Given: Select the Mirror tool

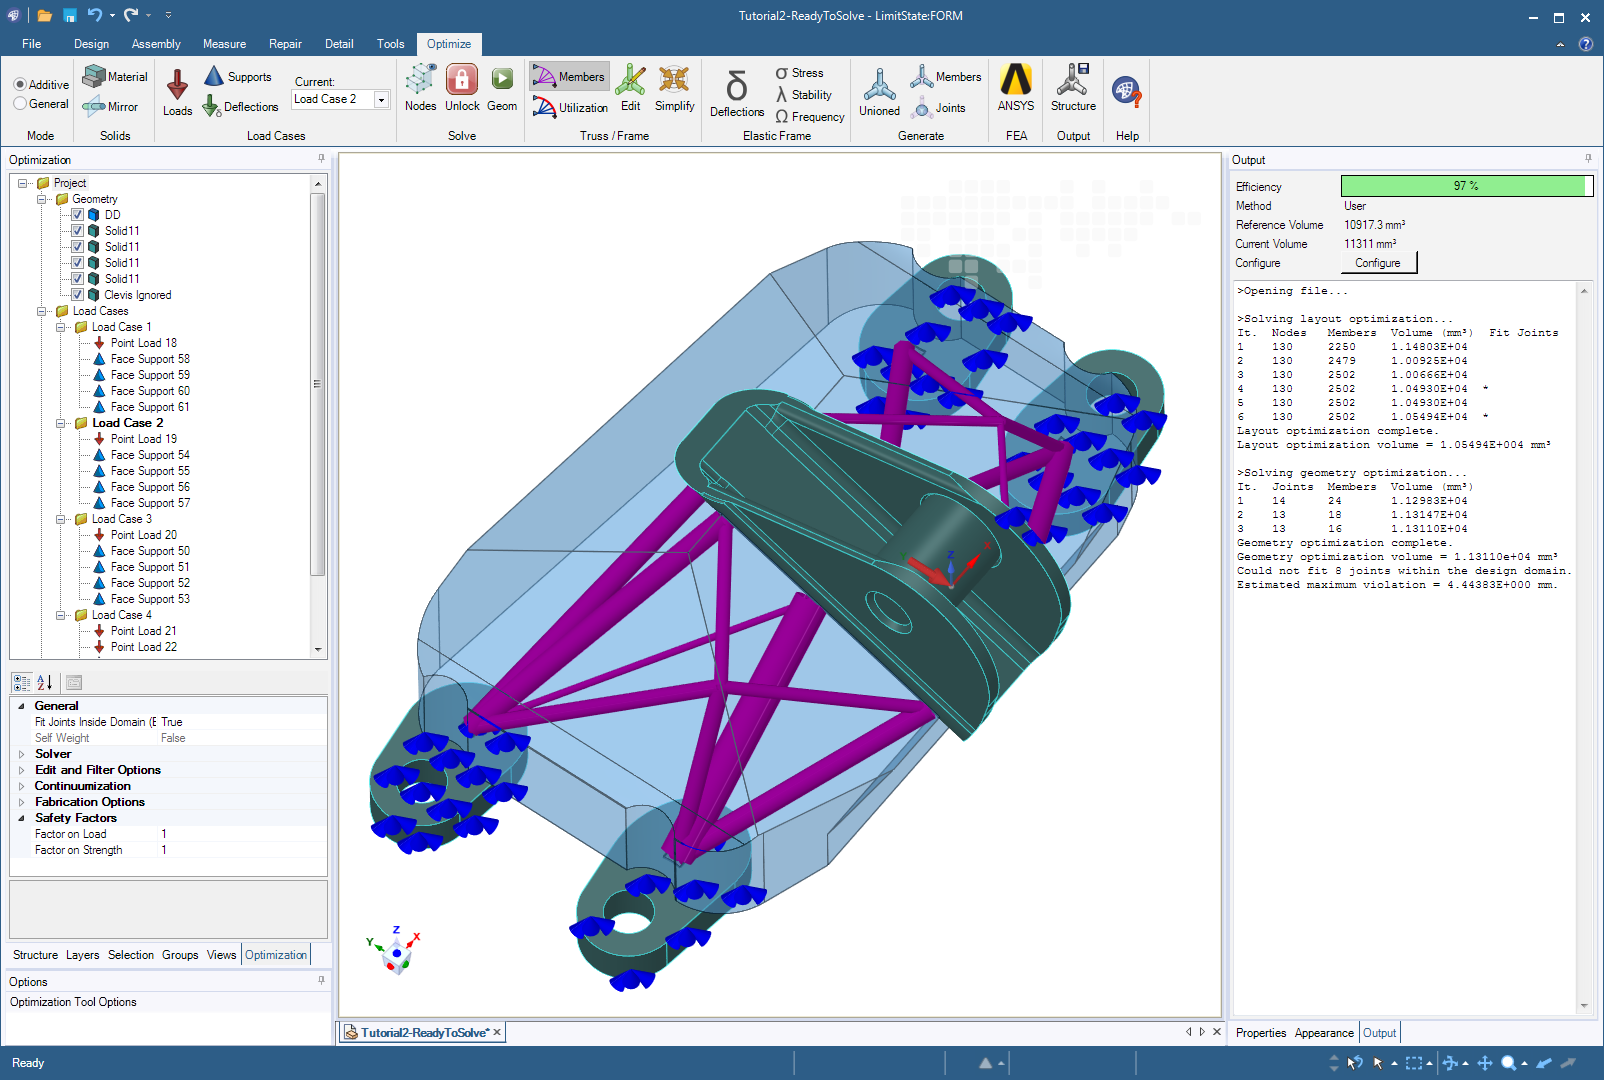Looking at the screenshot, I should [110, 106].
